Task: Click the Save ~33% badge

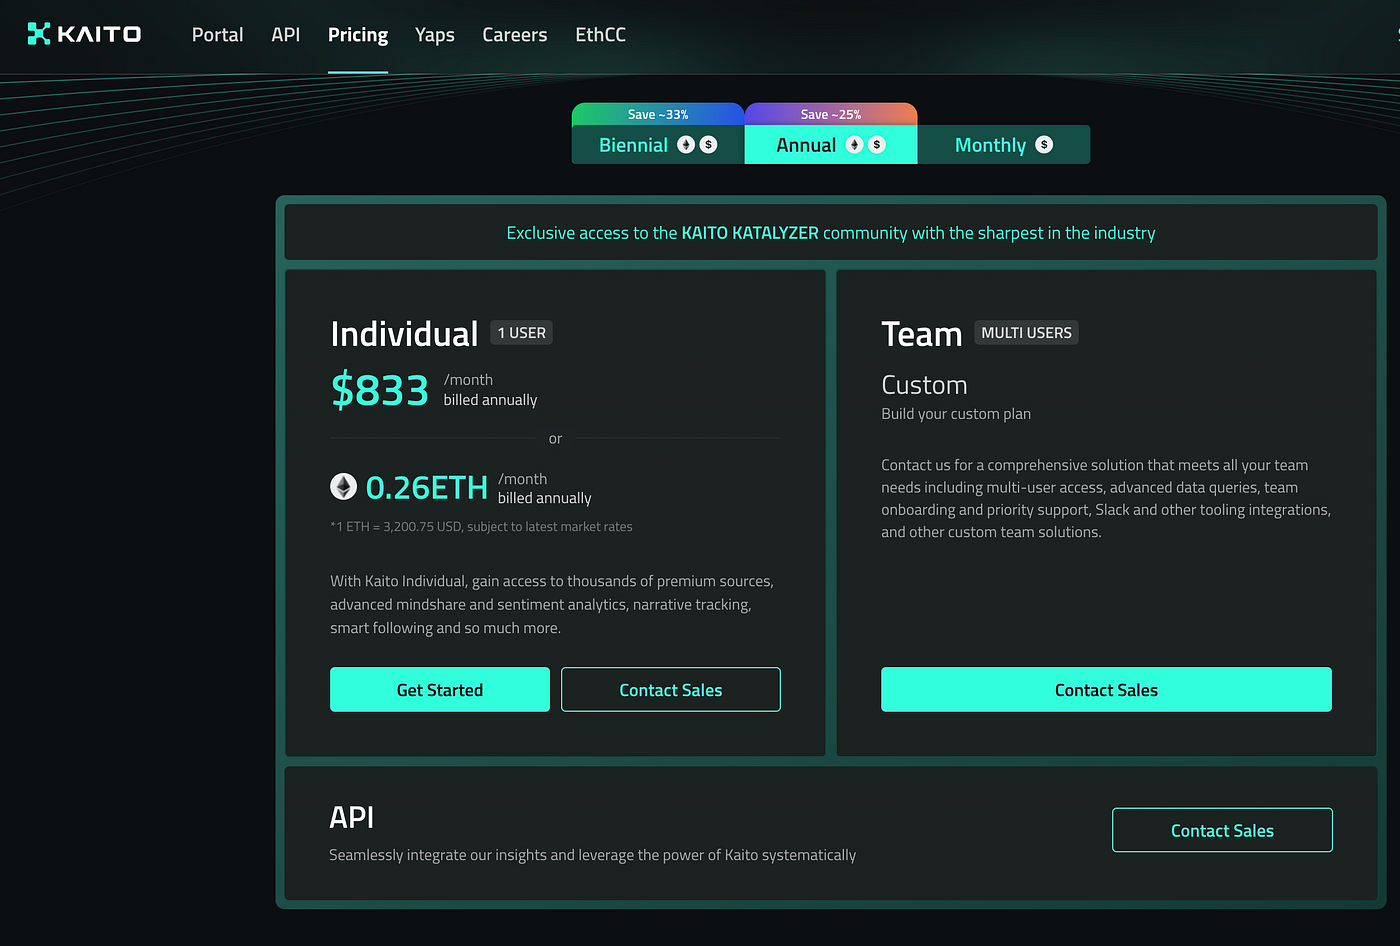Action: point(658,114)
